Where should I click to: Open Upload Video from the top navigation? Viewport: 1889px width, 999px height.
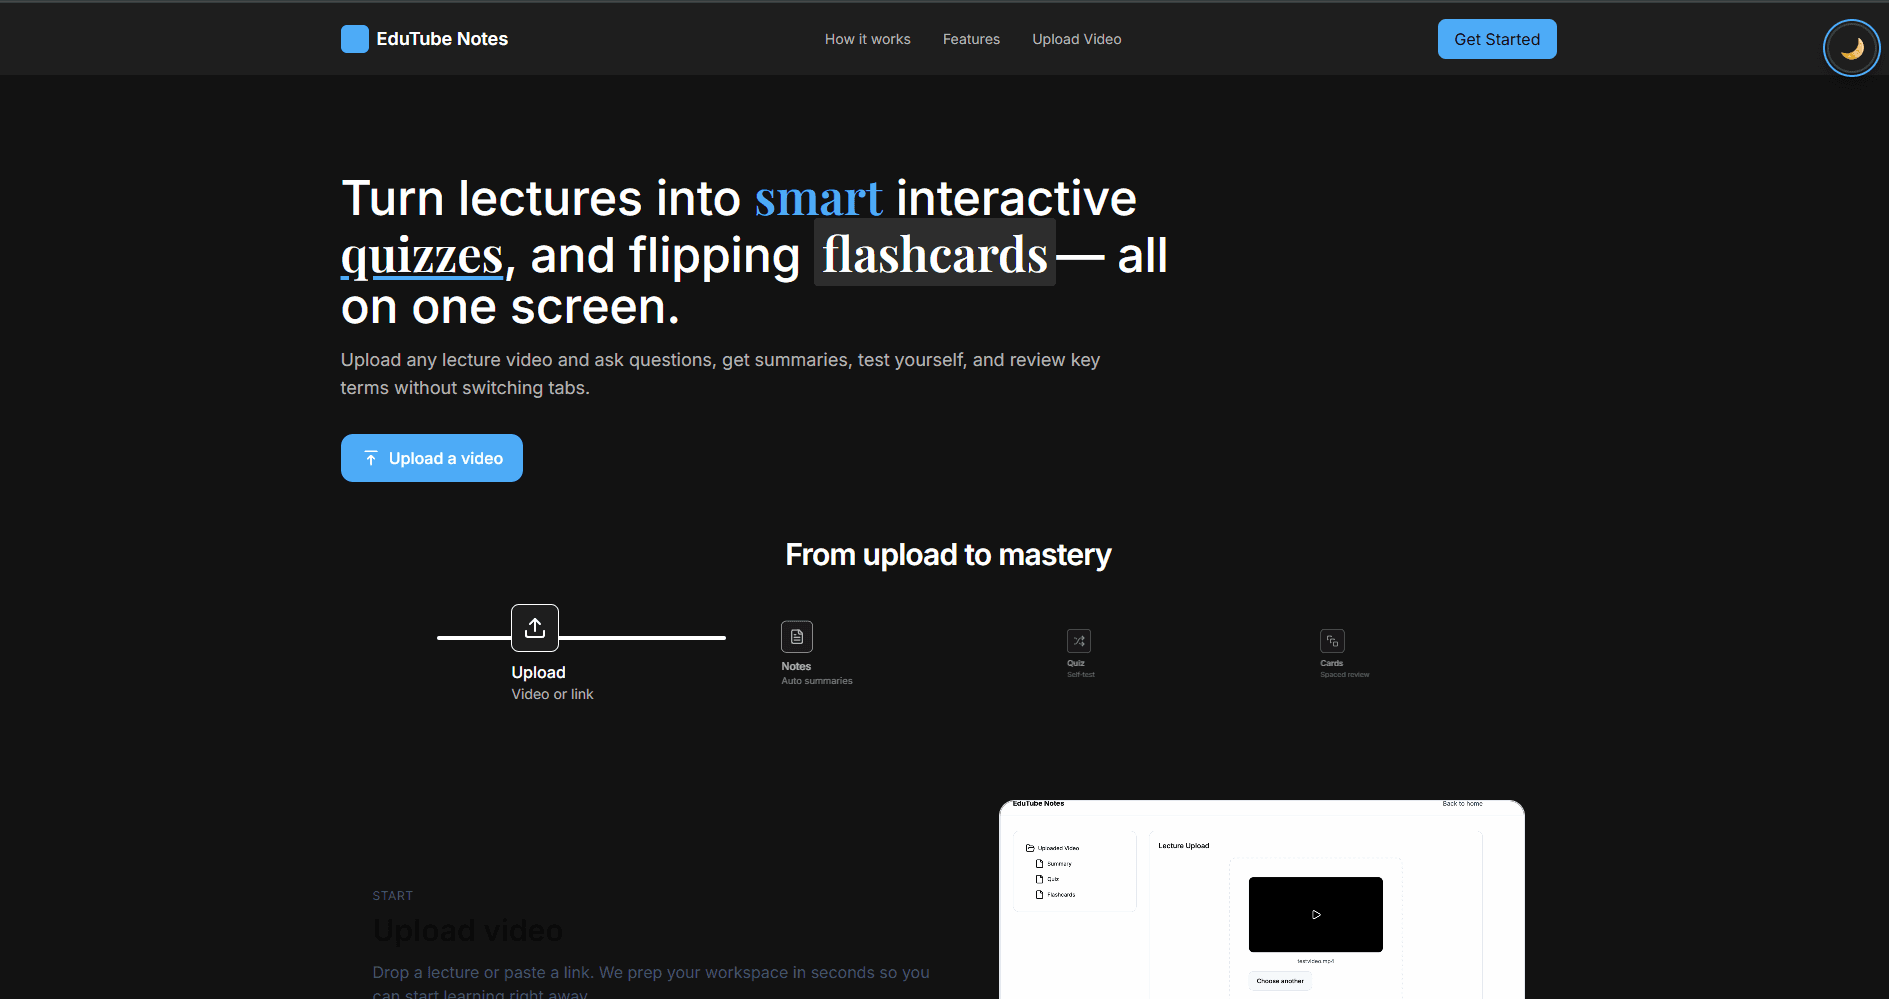1076,39
